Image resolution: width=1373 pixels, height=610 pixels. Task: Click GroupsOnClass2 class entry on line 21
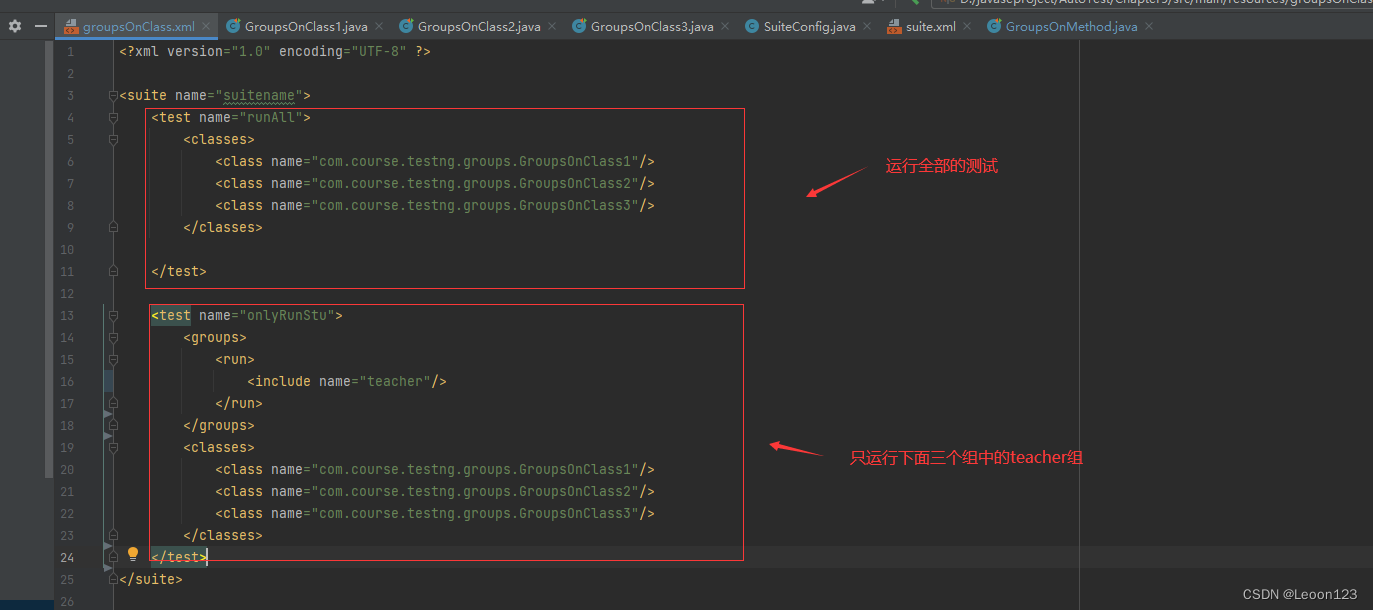(435, 492)
